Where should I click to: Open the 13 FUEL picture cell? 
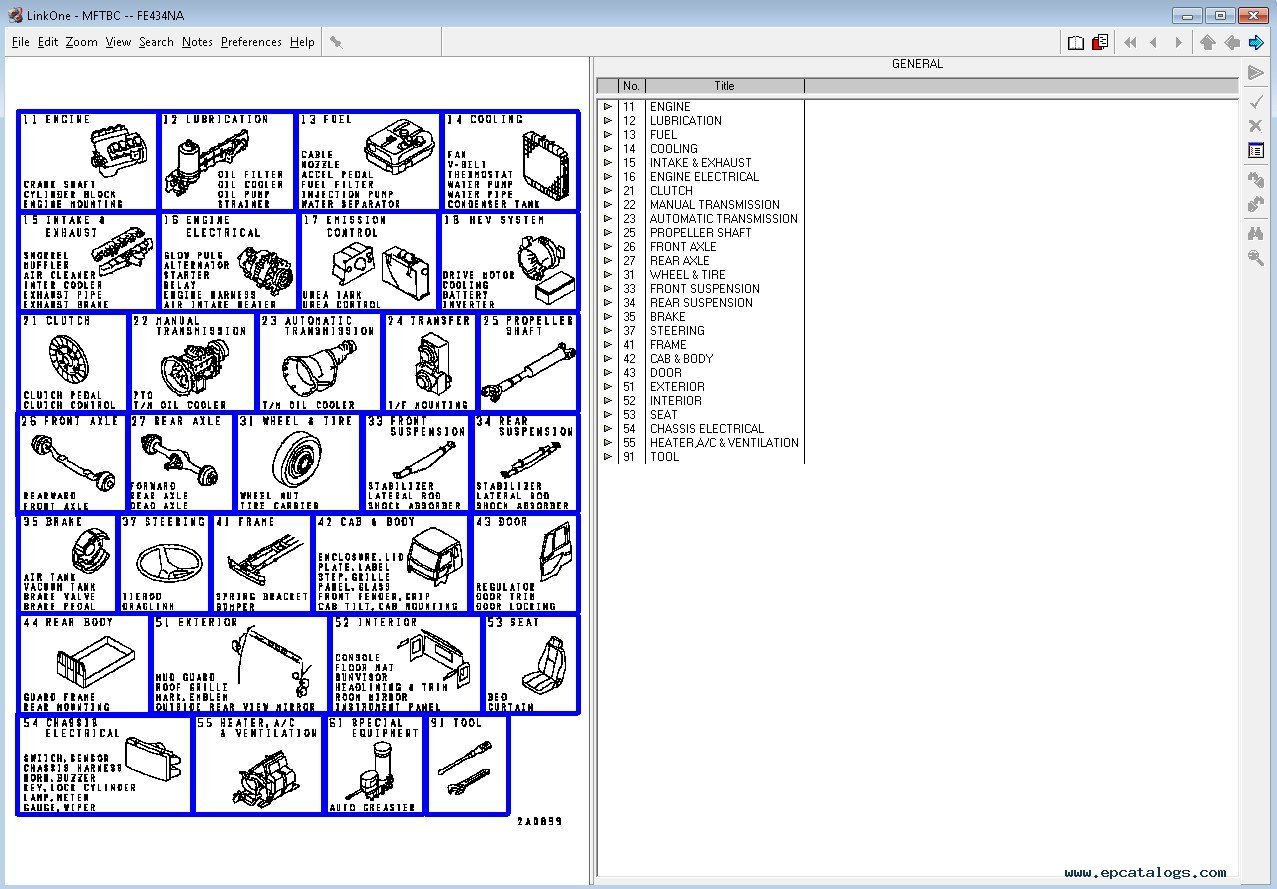coord(368,161)
